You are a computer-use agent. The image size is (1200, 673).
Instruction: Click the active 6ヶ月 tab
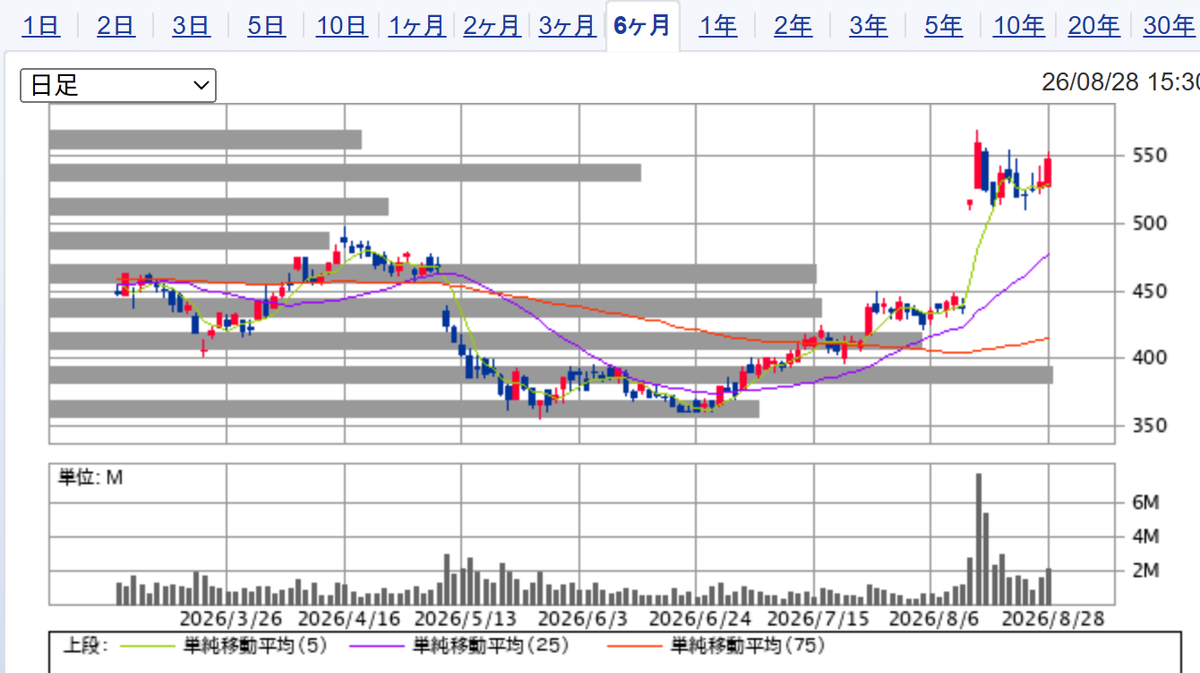(642, 26)
